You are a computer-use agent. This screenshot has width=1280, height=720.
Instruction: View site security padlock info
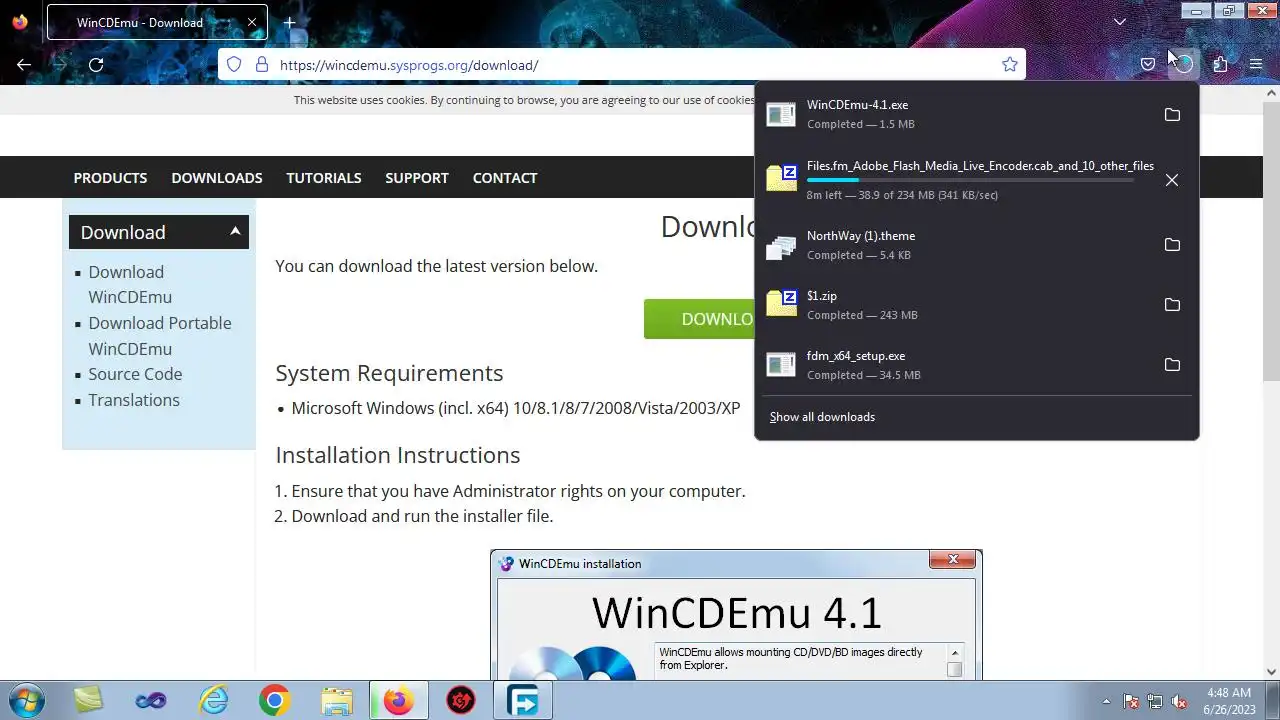[x=261, y=65]
